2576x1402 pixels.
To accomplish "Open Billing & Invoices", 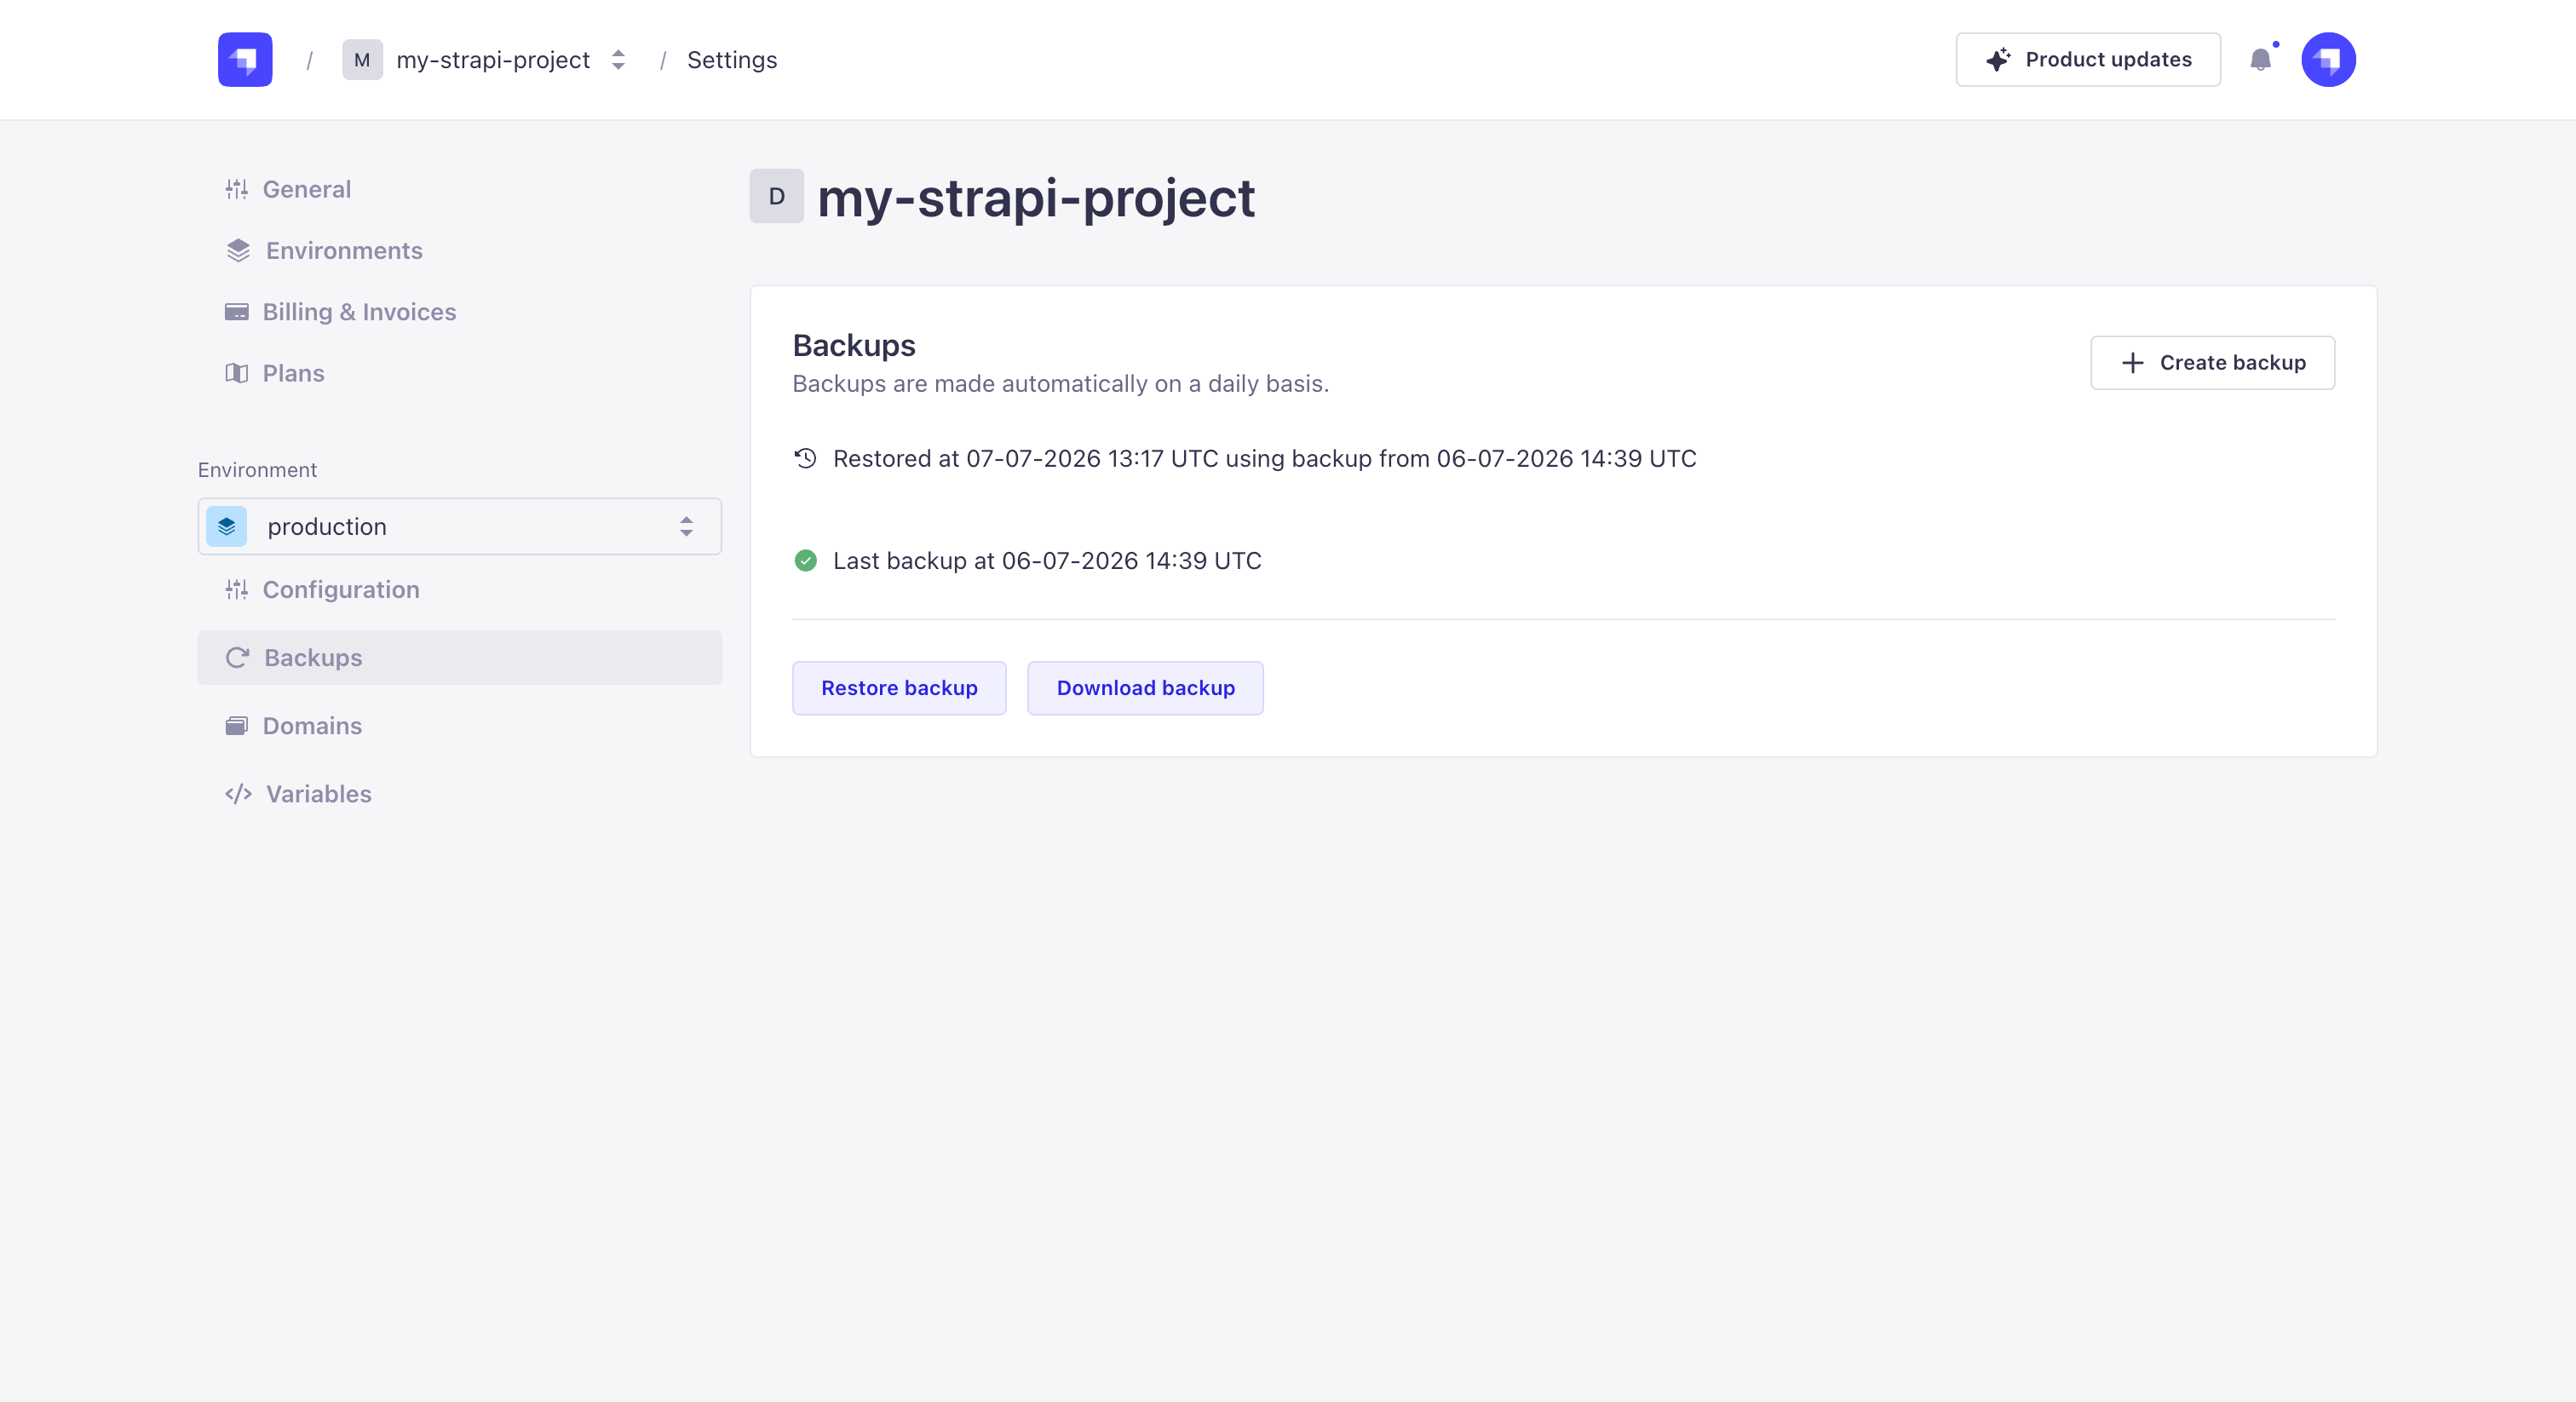I will tap(359, 312).
